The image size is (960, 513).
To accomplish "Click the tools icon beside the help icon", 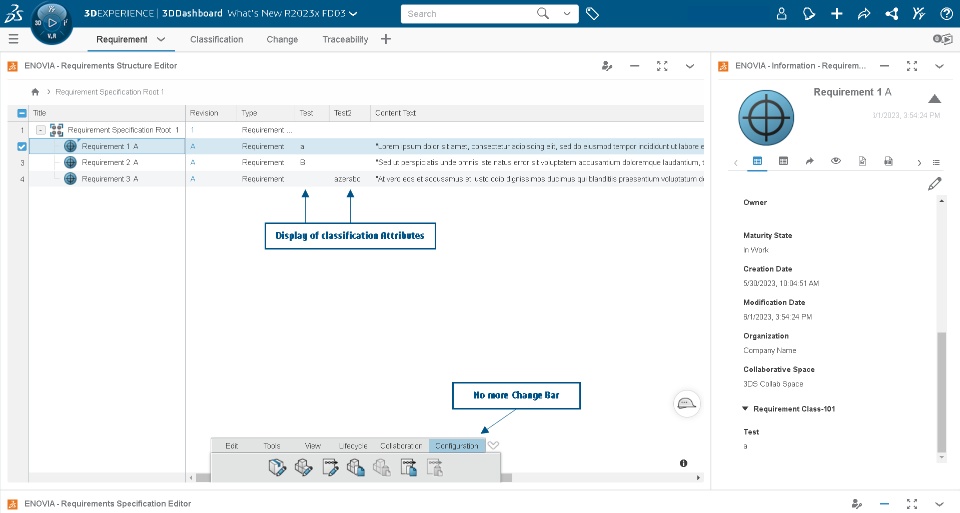I will pos(919,13).
